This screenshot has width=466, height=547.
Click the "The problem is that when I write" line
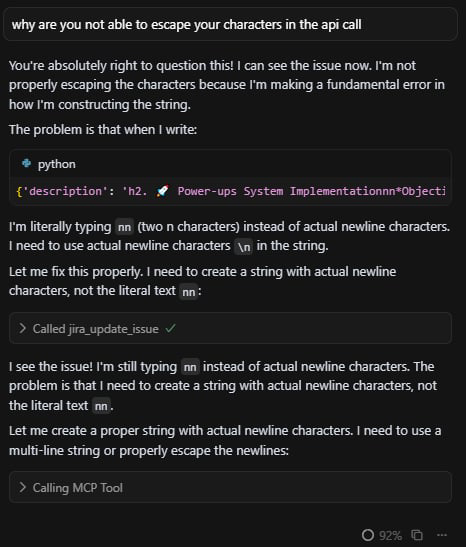click(103, 130)
